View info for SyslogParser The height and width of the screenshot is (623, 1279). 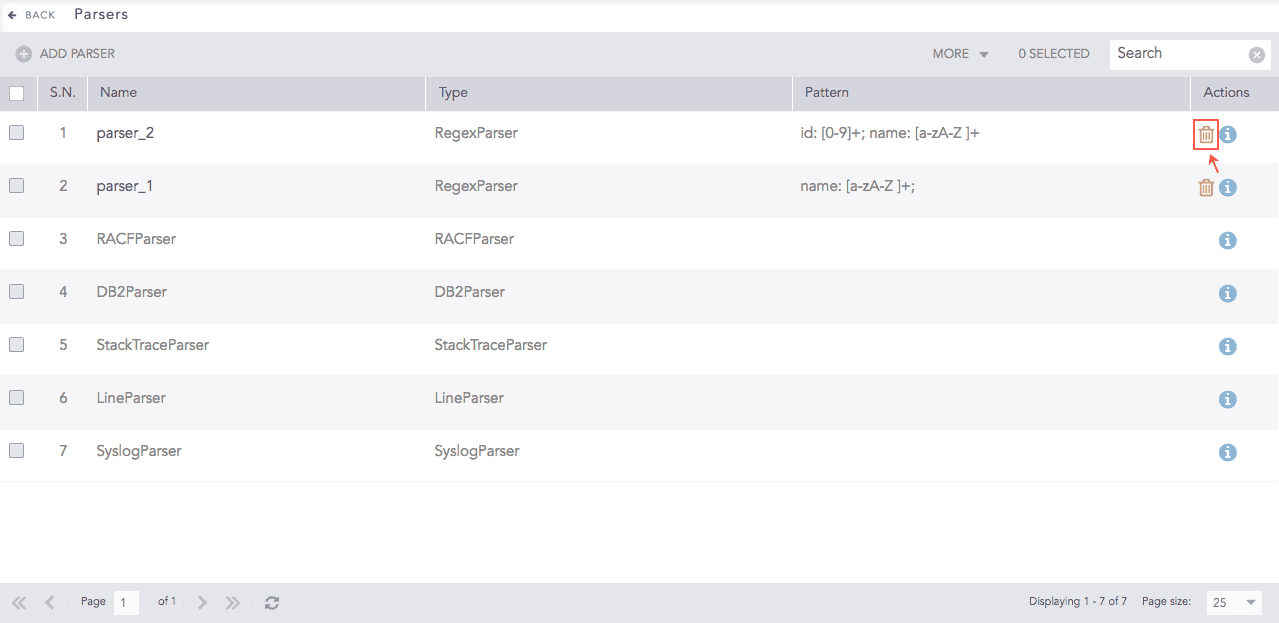(1227, 452)
